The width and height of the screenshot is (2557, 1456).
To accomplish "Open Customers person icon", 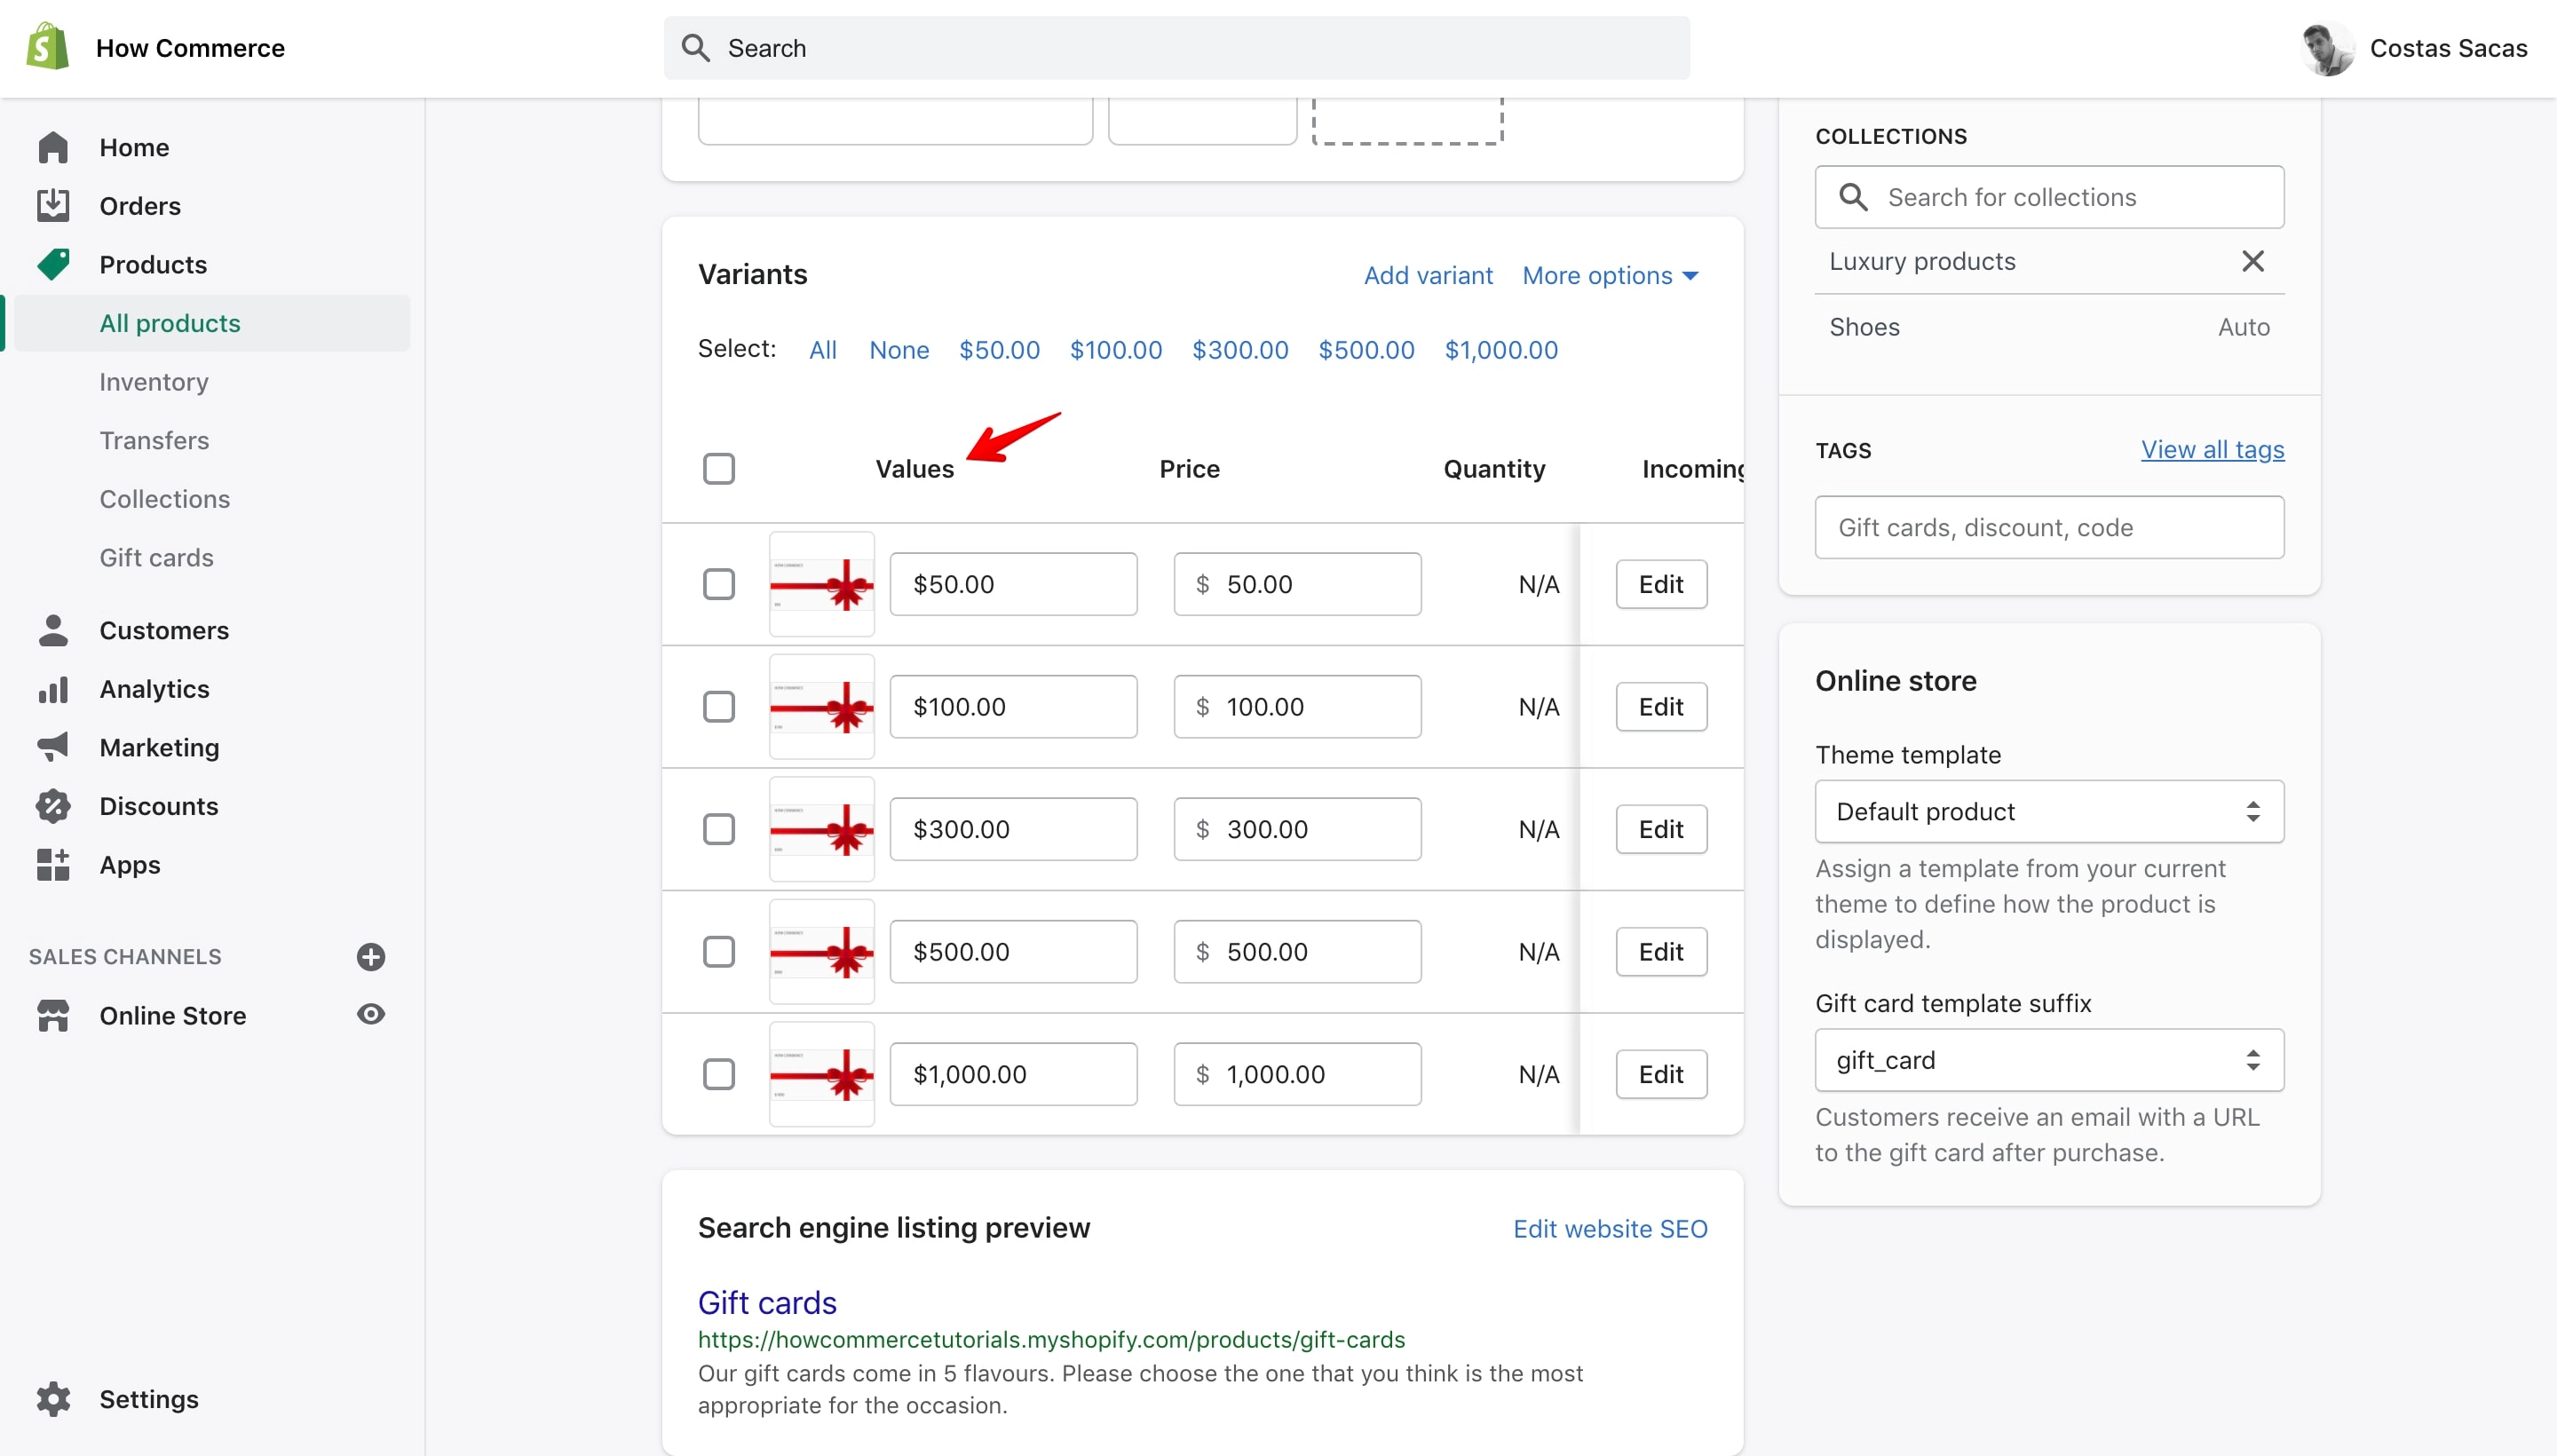I will tap(53, 630).
